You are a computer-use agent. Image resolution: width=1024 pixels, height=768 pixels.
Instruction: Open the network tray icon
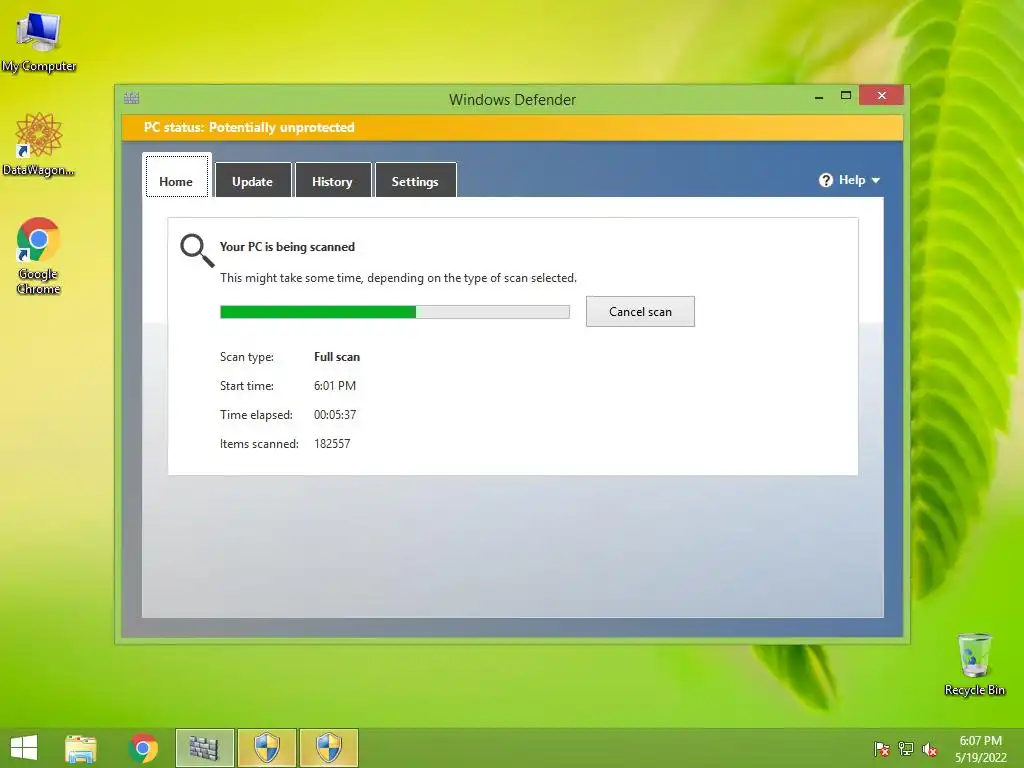[x=906, y=749]
